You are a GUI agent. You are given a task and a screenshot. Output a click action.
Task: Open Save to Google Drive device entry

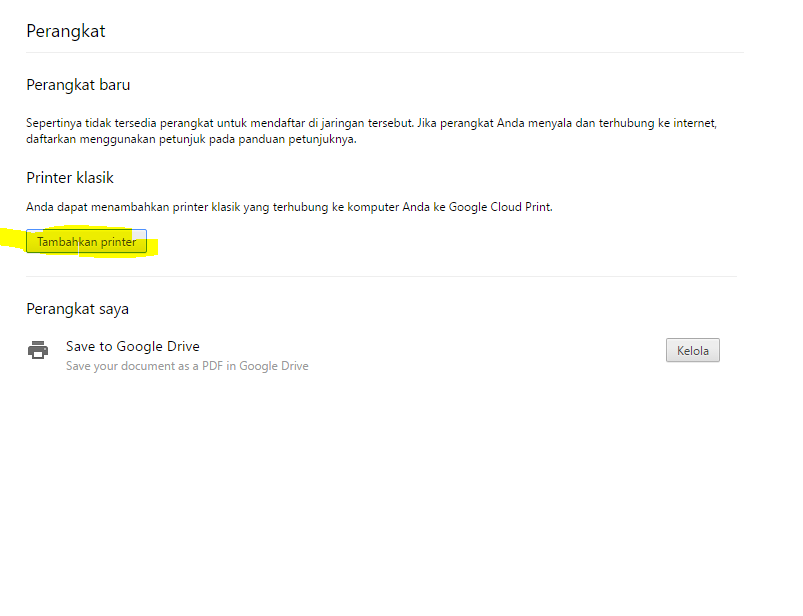click(x=133, y=346)
